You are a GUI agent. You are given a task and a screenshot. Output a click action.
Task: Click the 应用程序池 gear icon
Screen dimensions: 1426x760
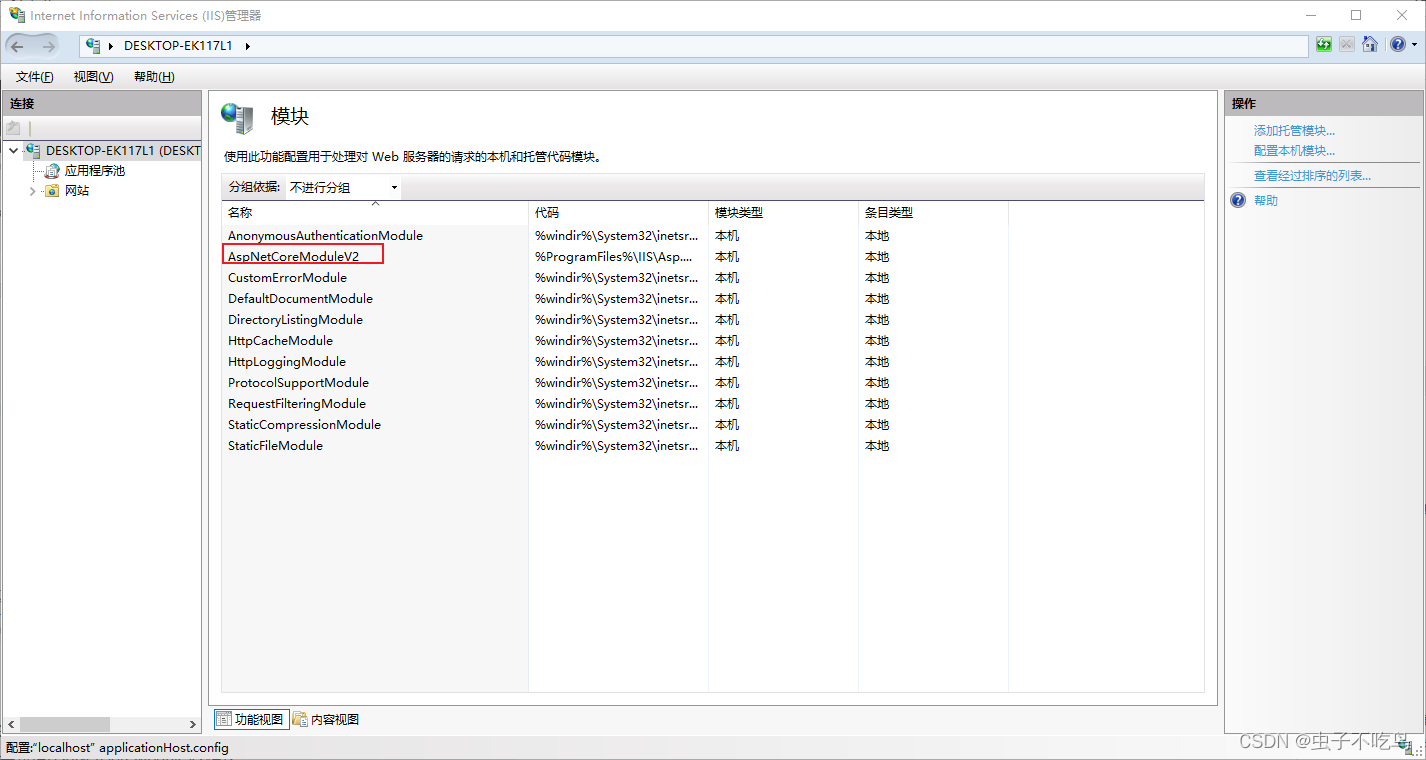(52, 171)
